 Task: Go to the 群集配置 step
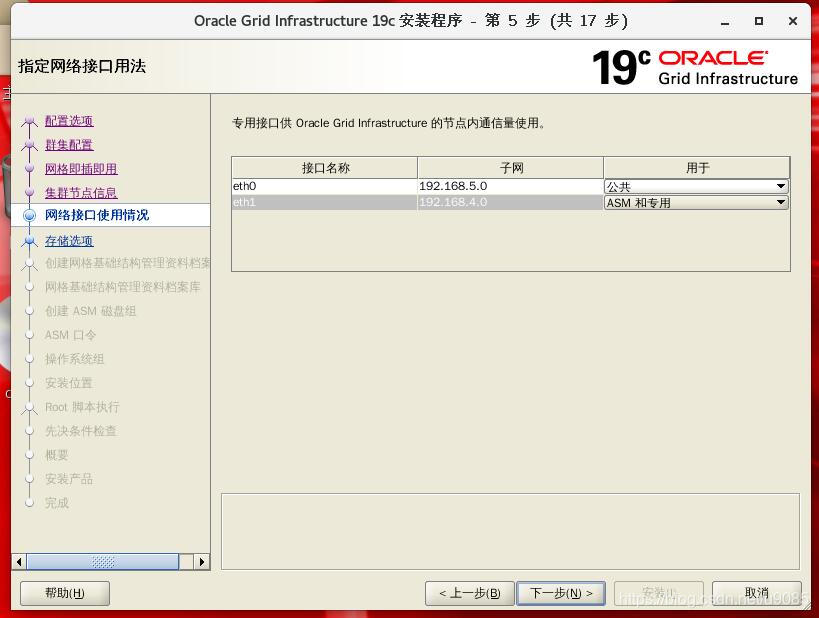[69, 145]
